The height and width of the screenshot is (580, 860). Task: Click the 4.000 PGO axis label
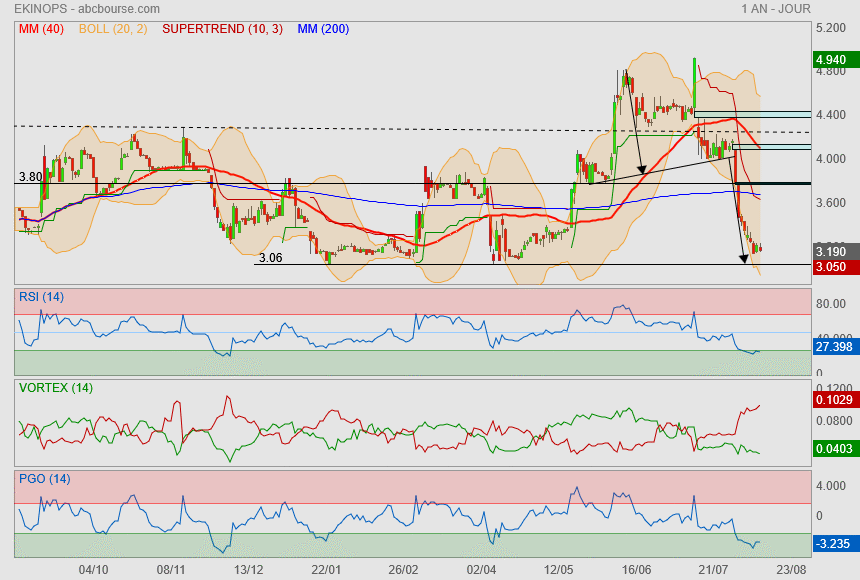click(831, 486)
